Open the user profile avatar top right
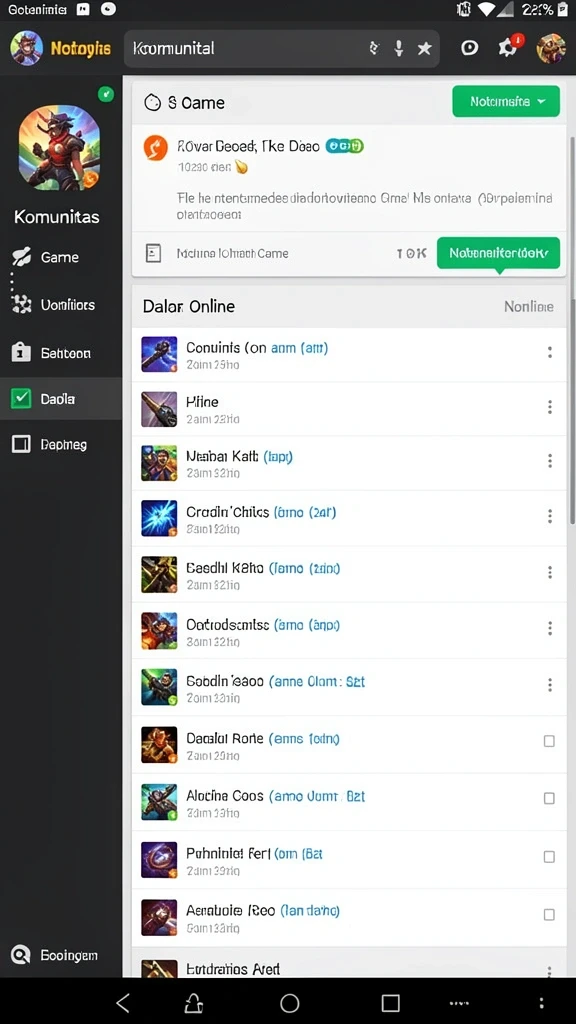This screenshot has width=576, height=1024. click(551, 48)
